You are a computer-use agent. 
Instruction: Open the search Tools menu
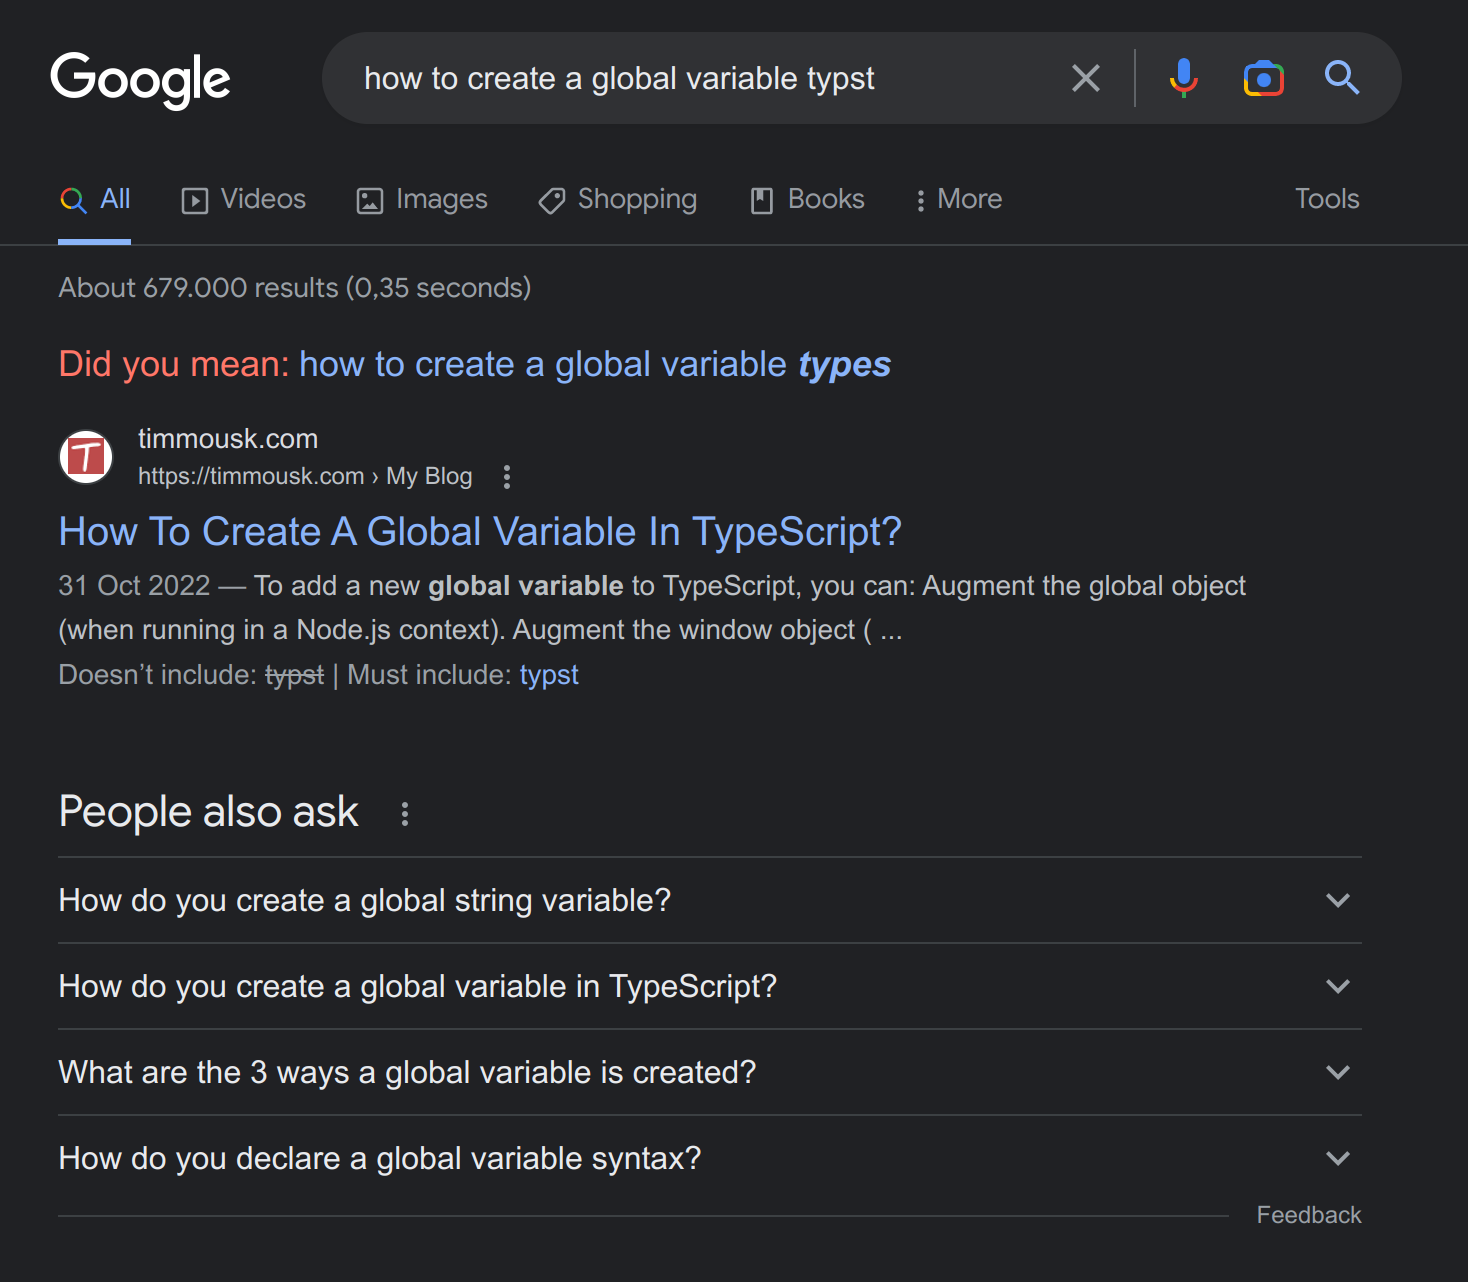coord(1326,199)
